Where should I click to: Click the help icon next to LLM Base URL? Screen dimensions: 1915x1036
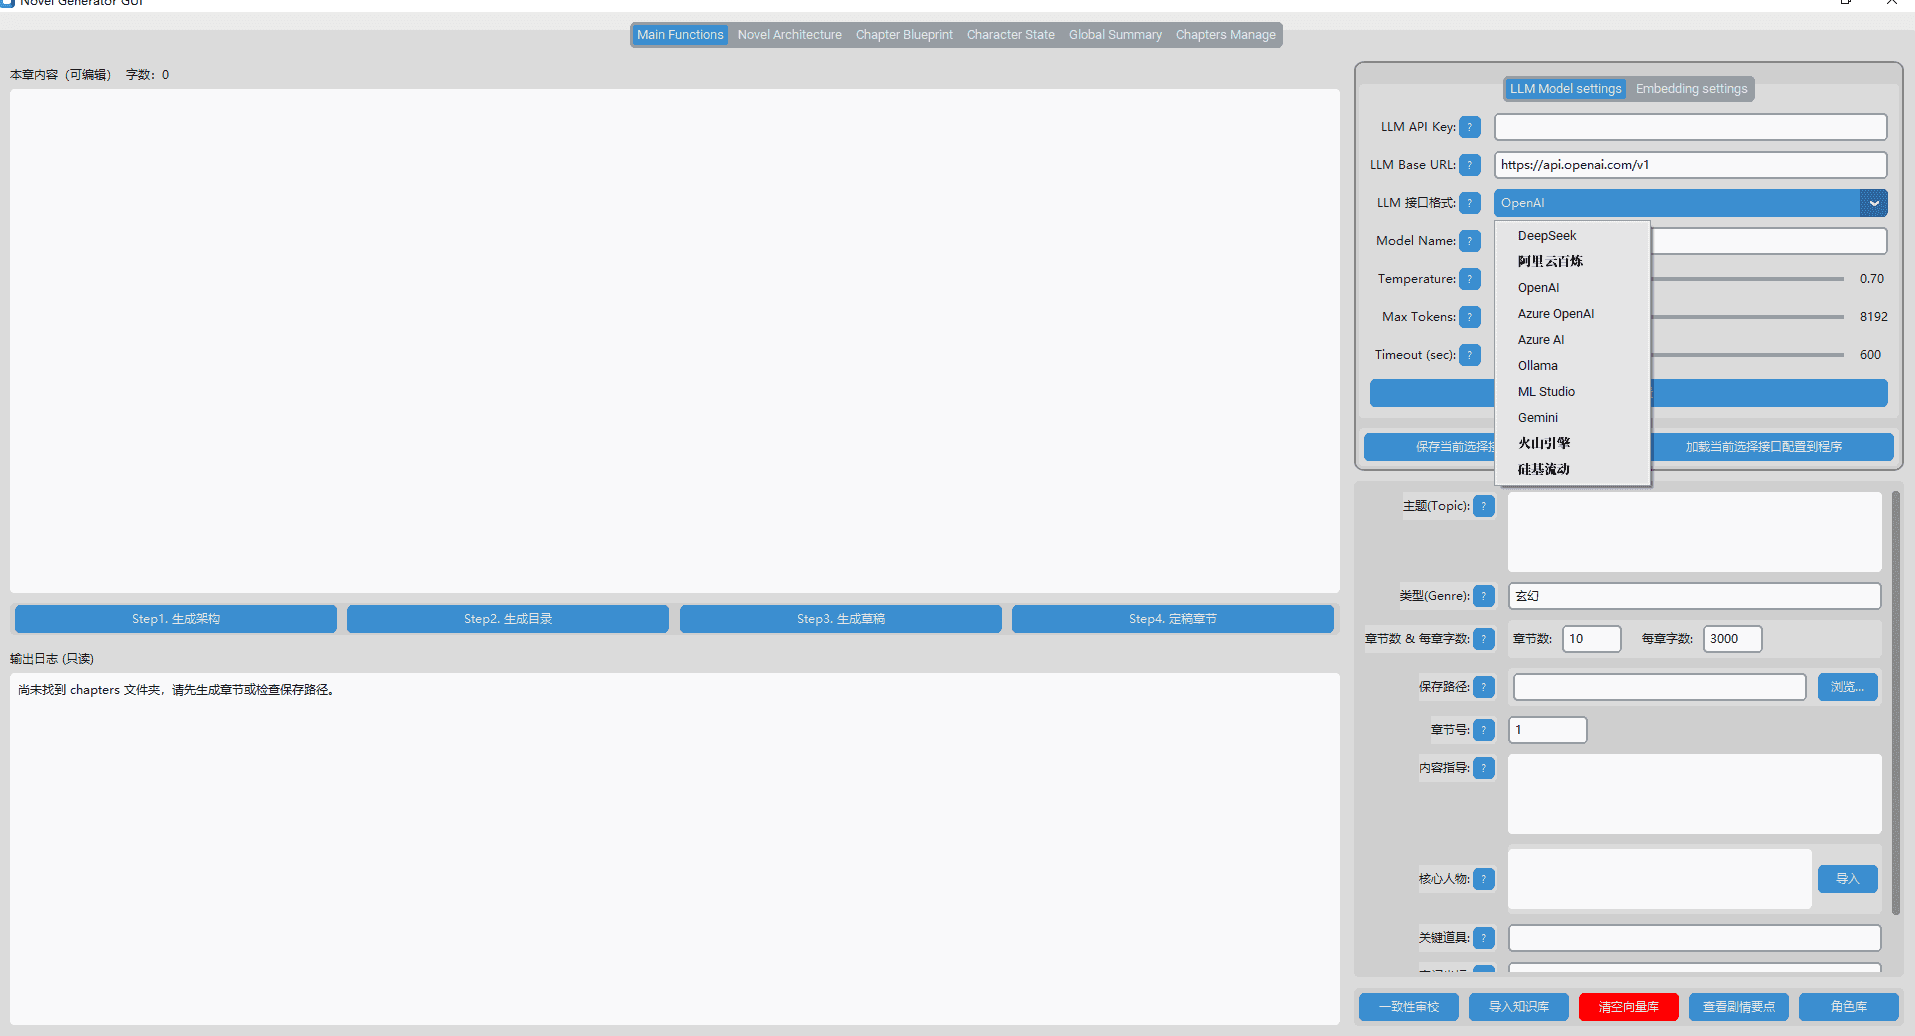tap(1469, 165)
